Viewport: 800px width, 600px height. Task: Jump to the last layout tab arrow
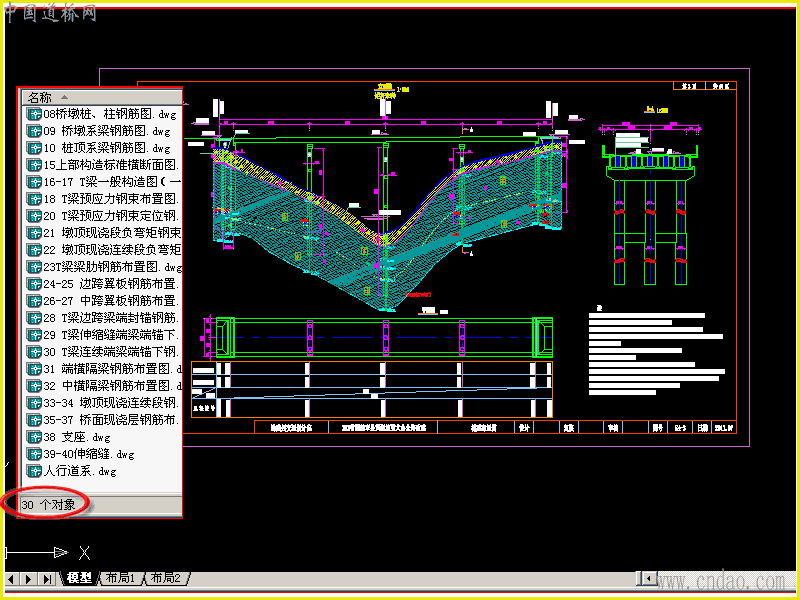tap(47, 579)
